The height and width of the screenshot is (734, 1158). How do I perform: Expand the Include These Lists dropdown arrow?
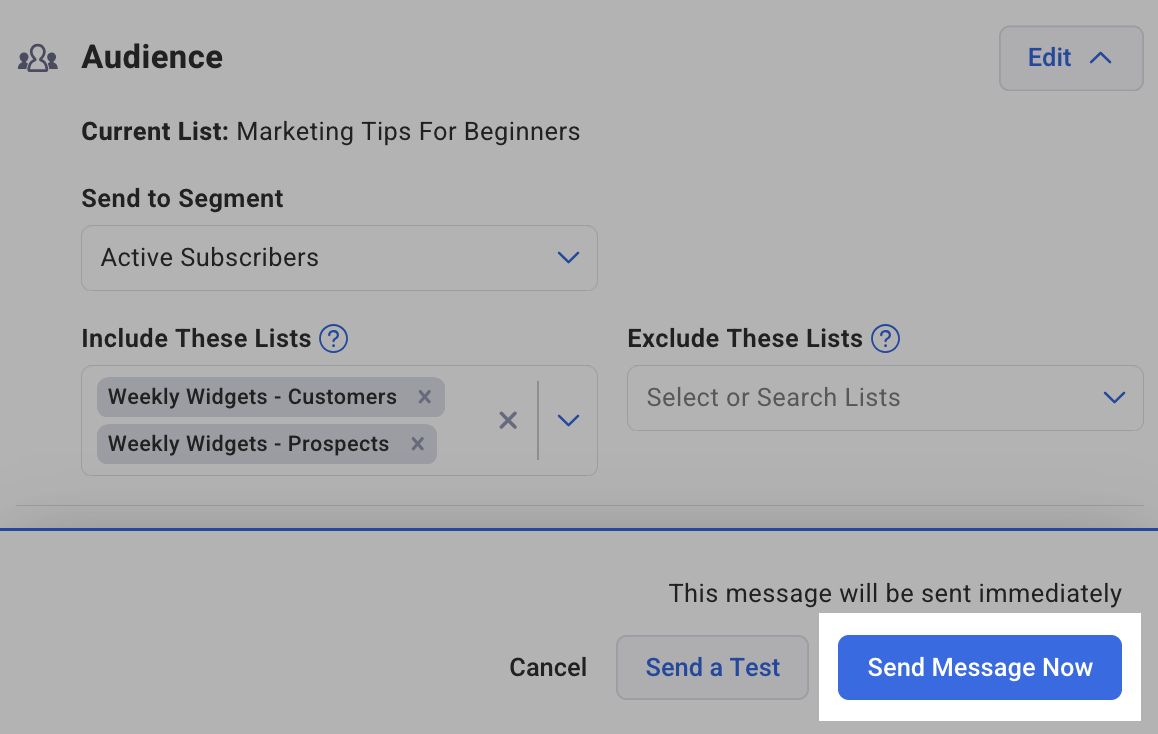[568, 420]
